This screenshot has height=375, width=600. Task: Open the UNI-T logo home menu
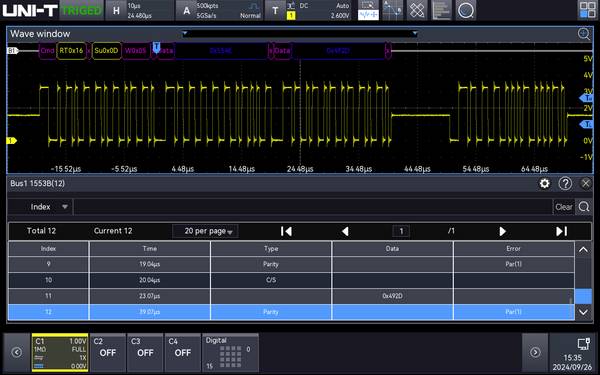click(x=30, y=10)
